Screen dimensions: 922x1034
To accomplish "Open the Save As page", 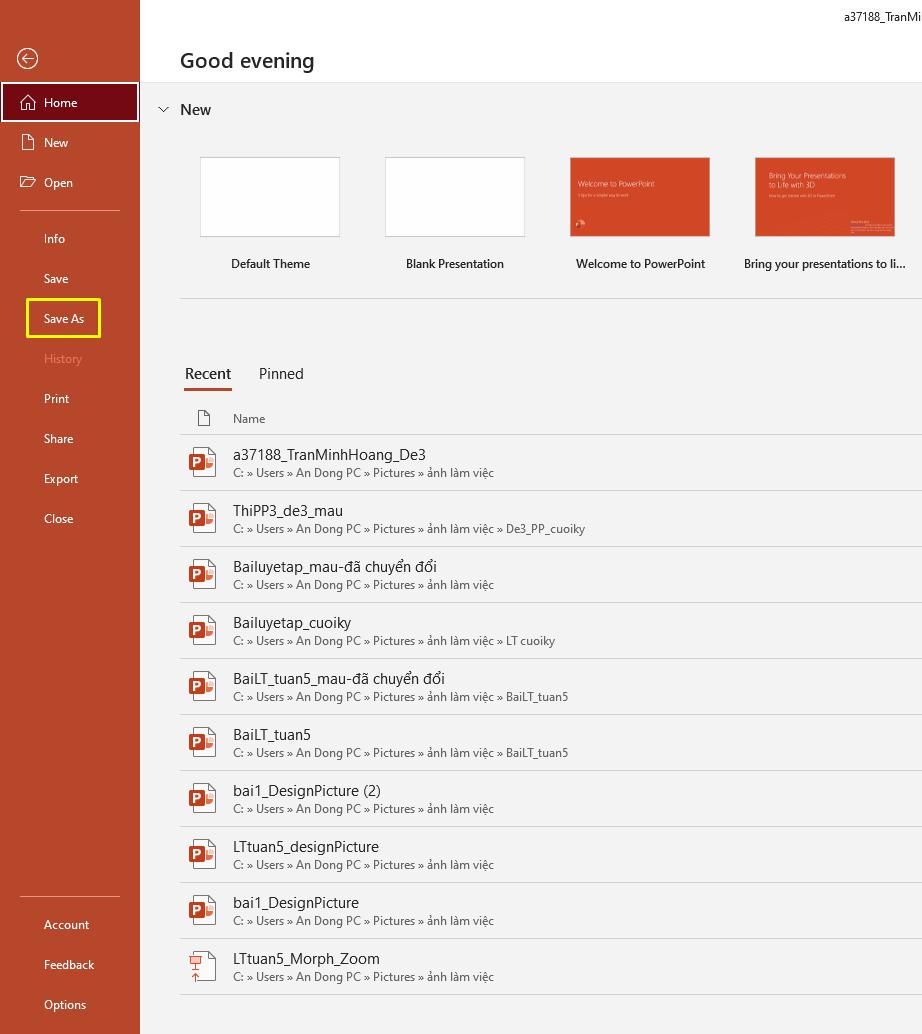I will pos(63,318).
